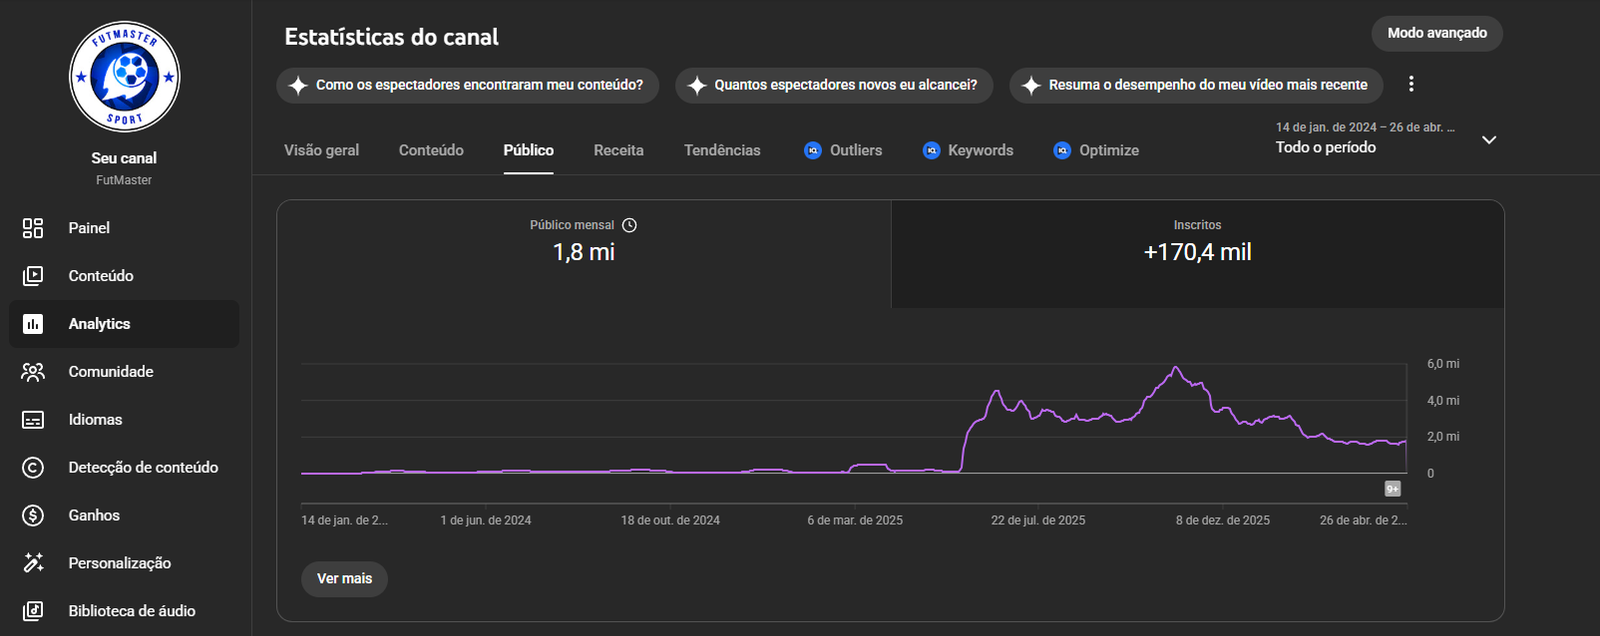Click the Conteúdo video icon in sidebar
Image resolution: width=1600 pixels, height=636 pixels.
33,276
